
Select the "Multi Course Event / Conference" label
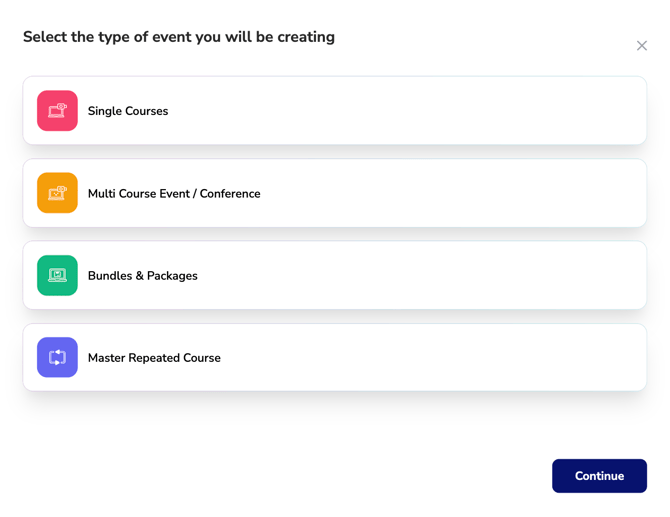pos(174,194)
